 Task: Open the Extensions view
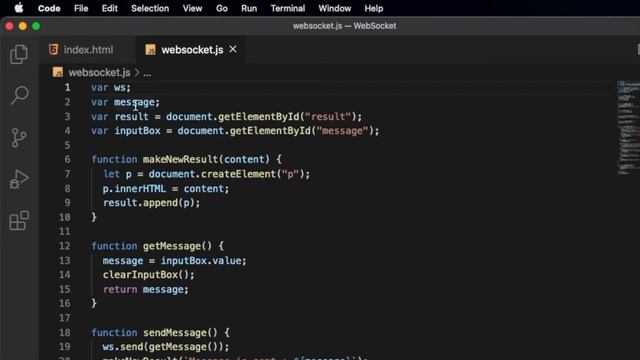(19, 221)
